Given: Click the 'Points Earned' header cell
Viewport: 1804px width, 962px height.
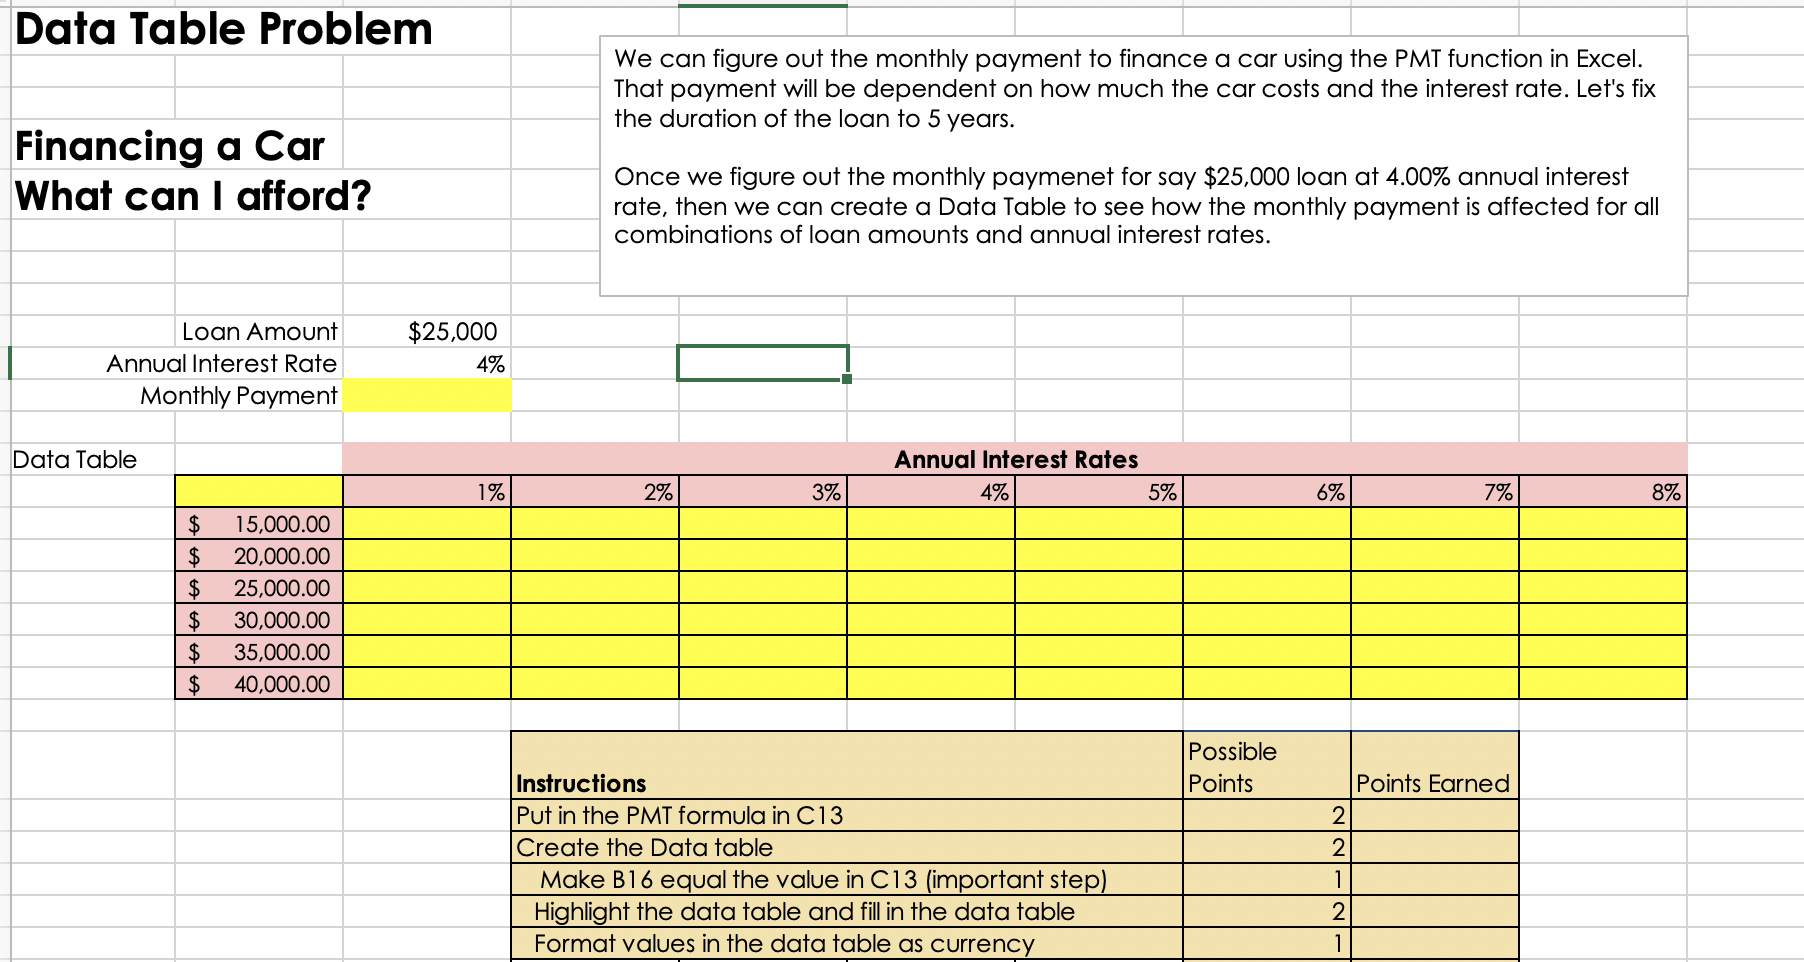Looking at the screenshot, I should click(1435, 767).
